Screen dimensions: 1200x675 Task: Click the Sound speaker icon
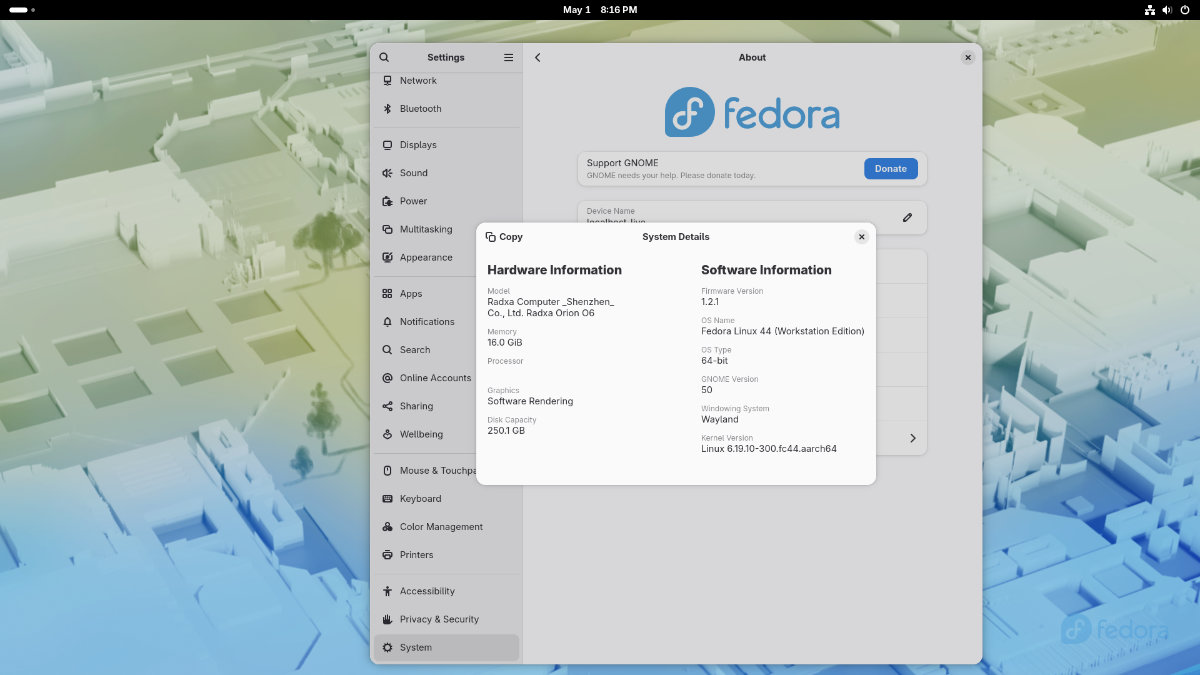[387, 173]
